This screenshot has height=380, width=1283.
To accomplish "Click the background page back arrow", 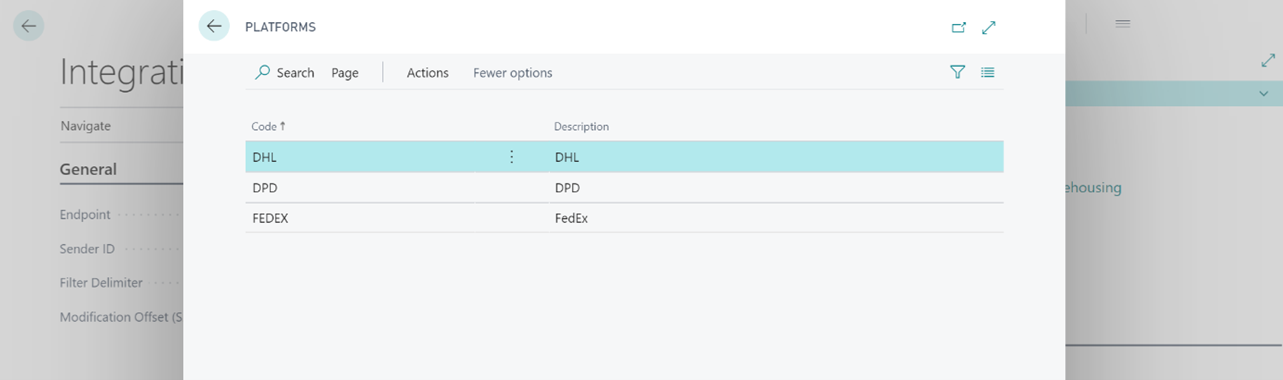I will tap(28, 26).
